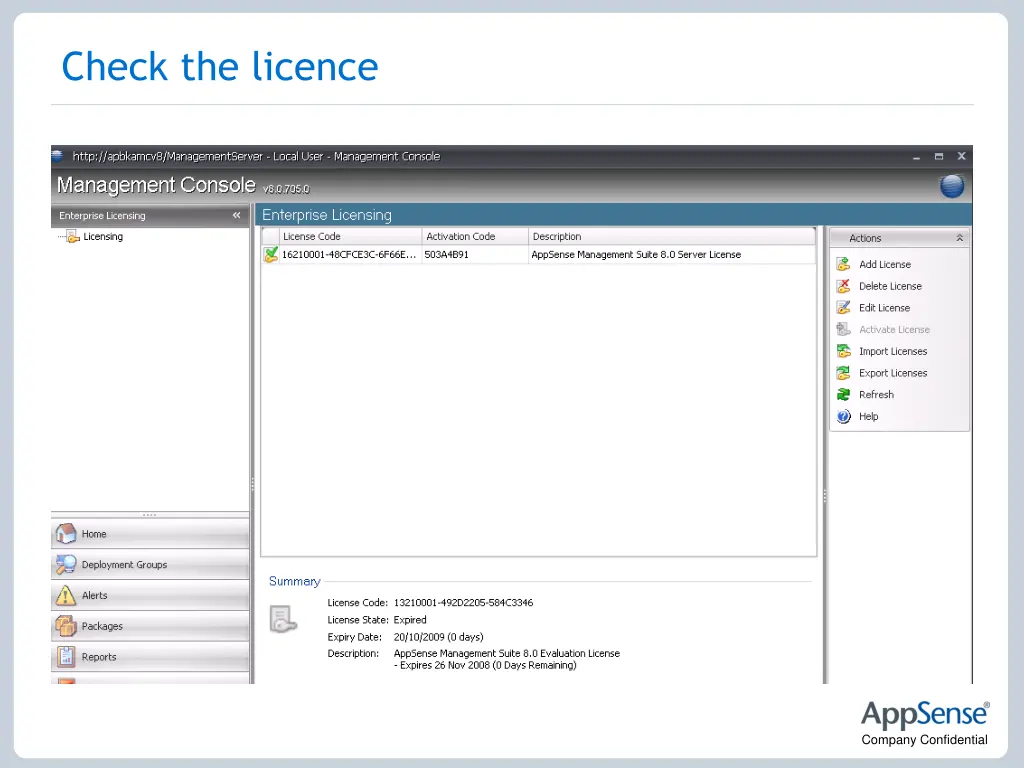Image resolution: width=1024 pixels, height=768 pixels.
Task: Click the Edit License pencil icon
Action: click(844, 308)
